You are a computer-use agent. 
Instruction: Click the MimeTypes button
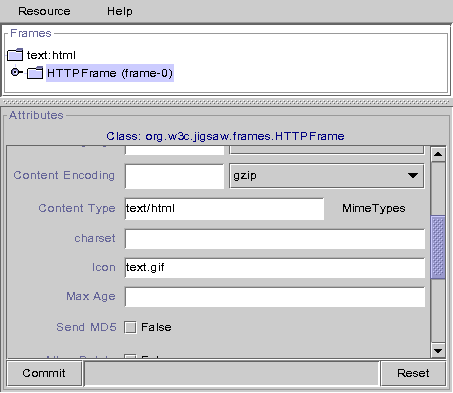(374, 208)
